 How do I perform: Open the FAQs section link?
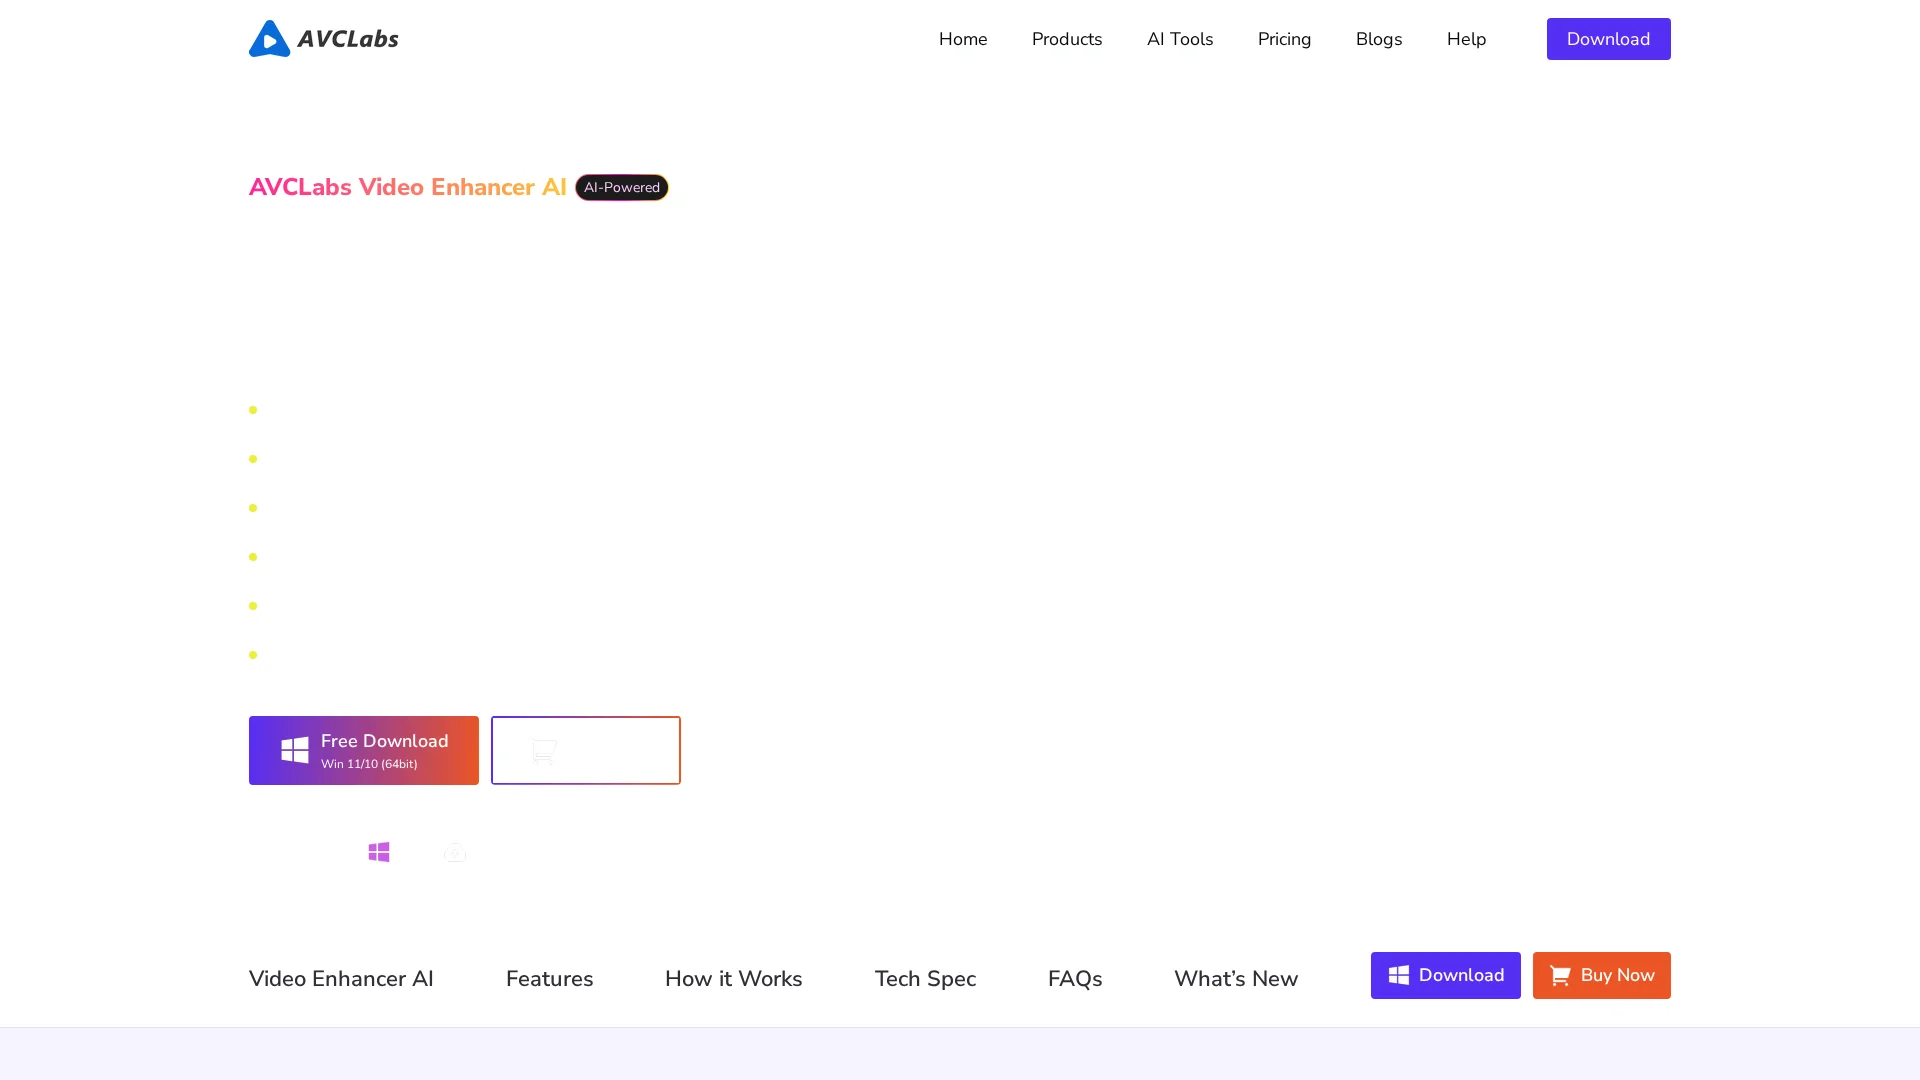[1074, 979]
